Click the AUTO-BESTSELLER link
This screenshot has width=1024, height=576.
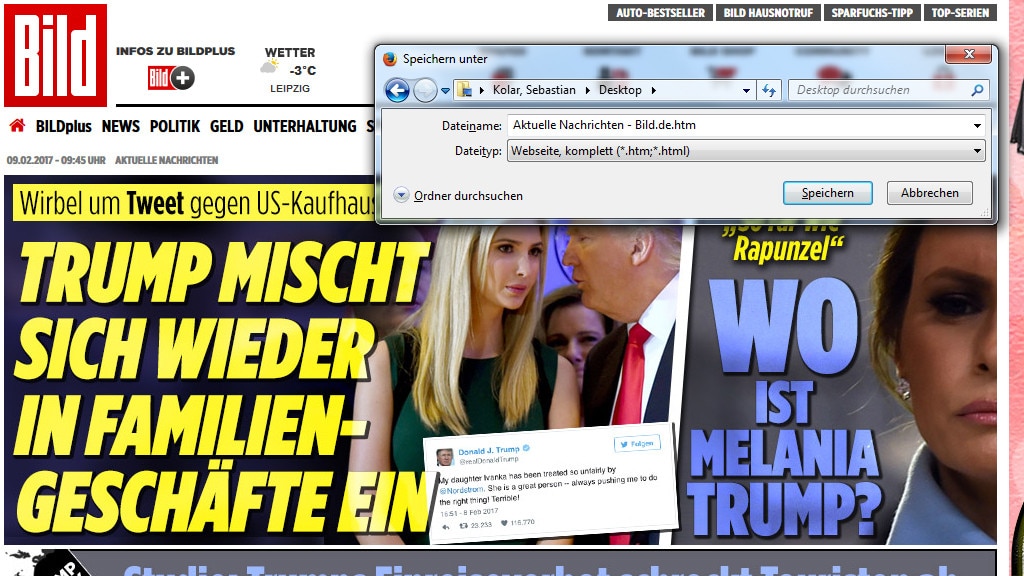tap(660, 12)
